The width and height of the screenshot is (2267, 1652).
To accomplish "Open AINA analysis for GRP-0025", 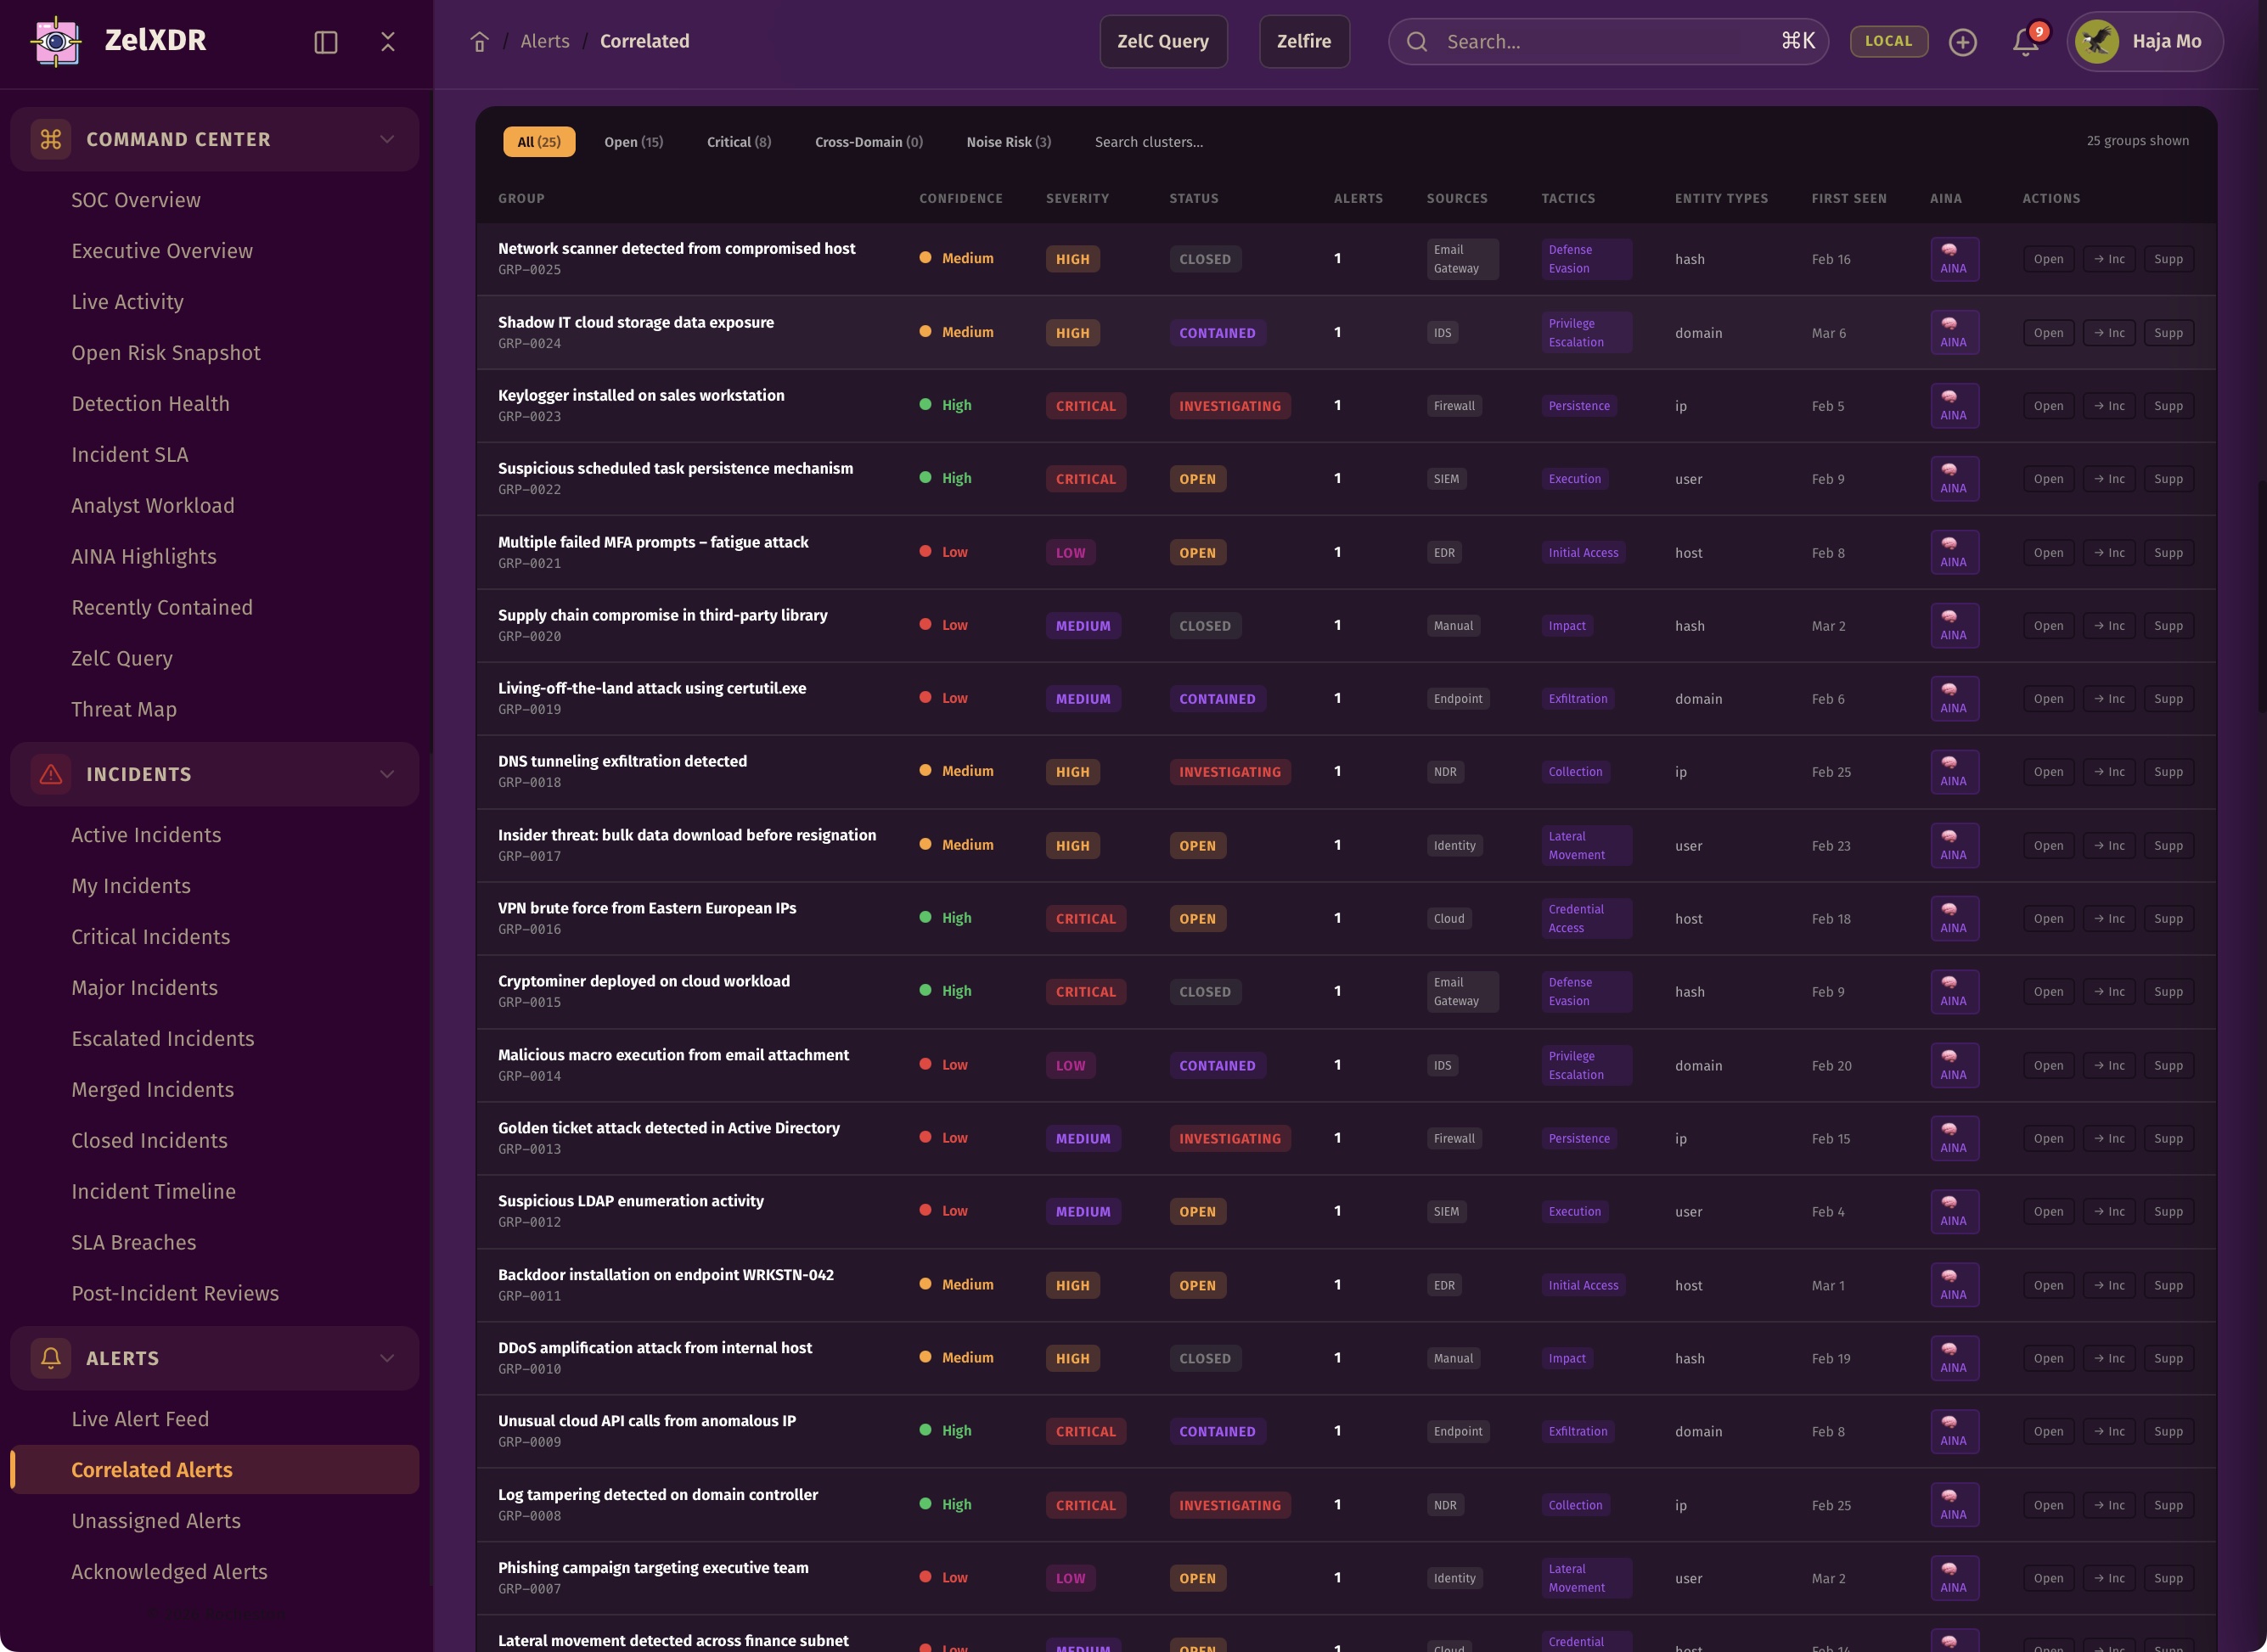I will pyautogui.click(x=1953, y=259).
